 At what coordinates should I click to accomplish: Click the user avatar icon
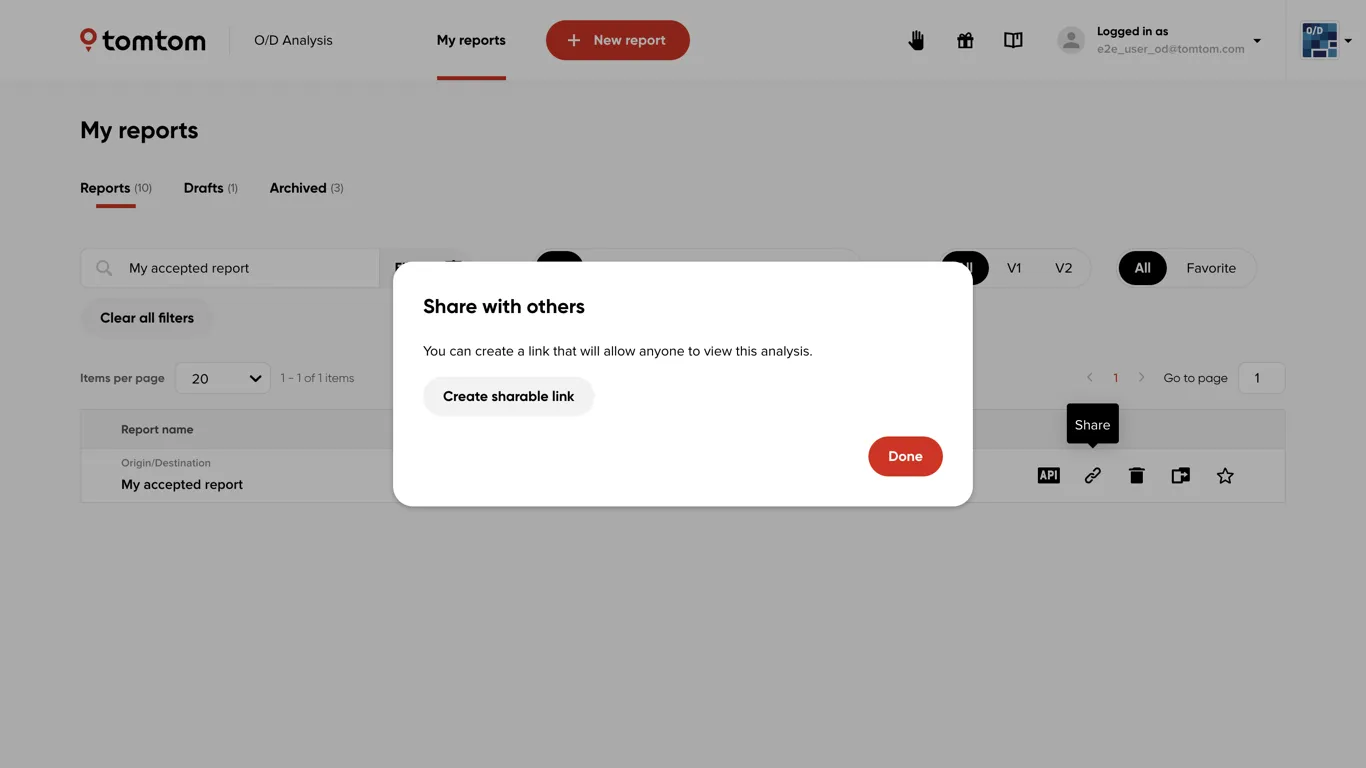coord(1071,40)
